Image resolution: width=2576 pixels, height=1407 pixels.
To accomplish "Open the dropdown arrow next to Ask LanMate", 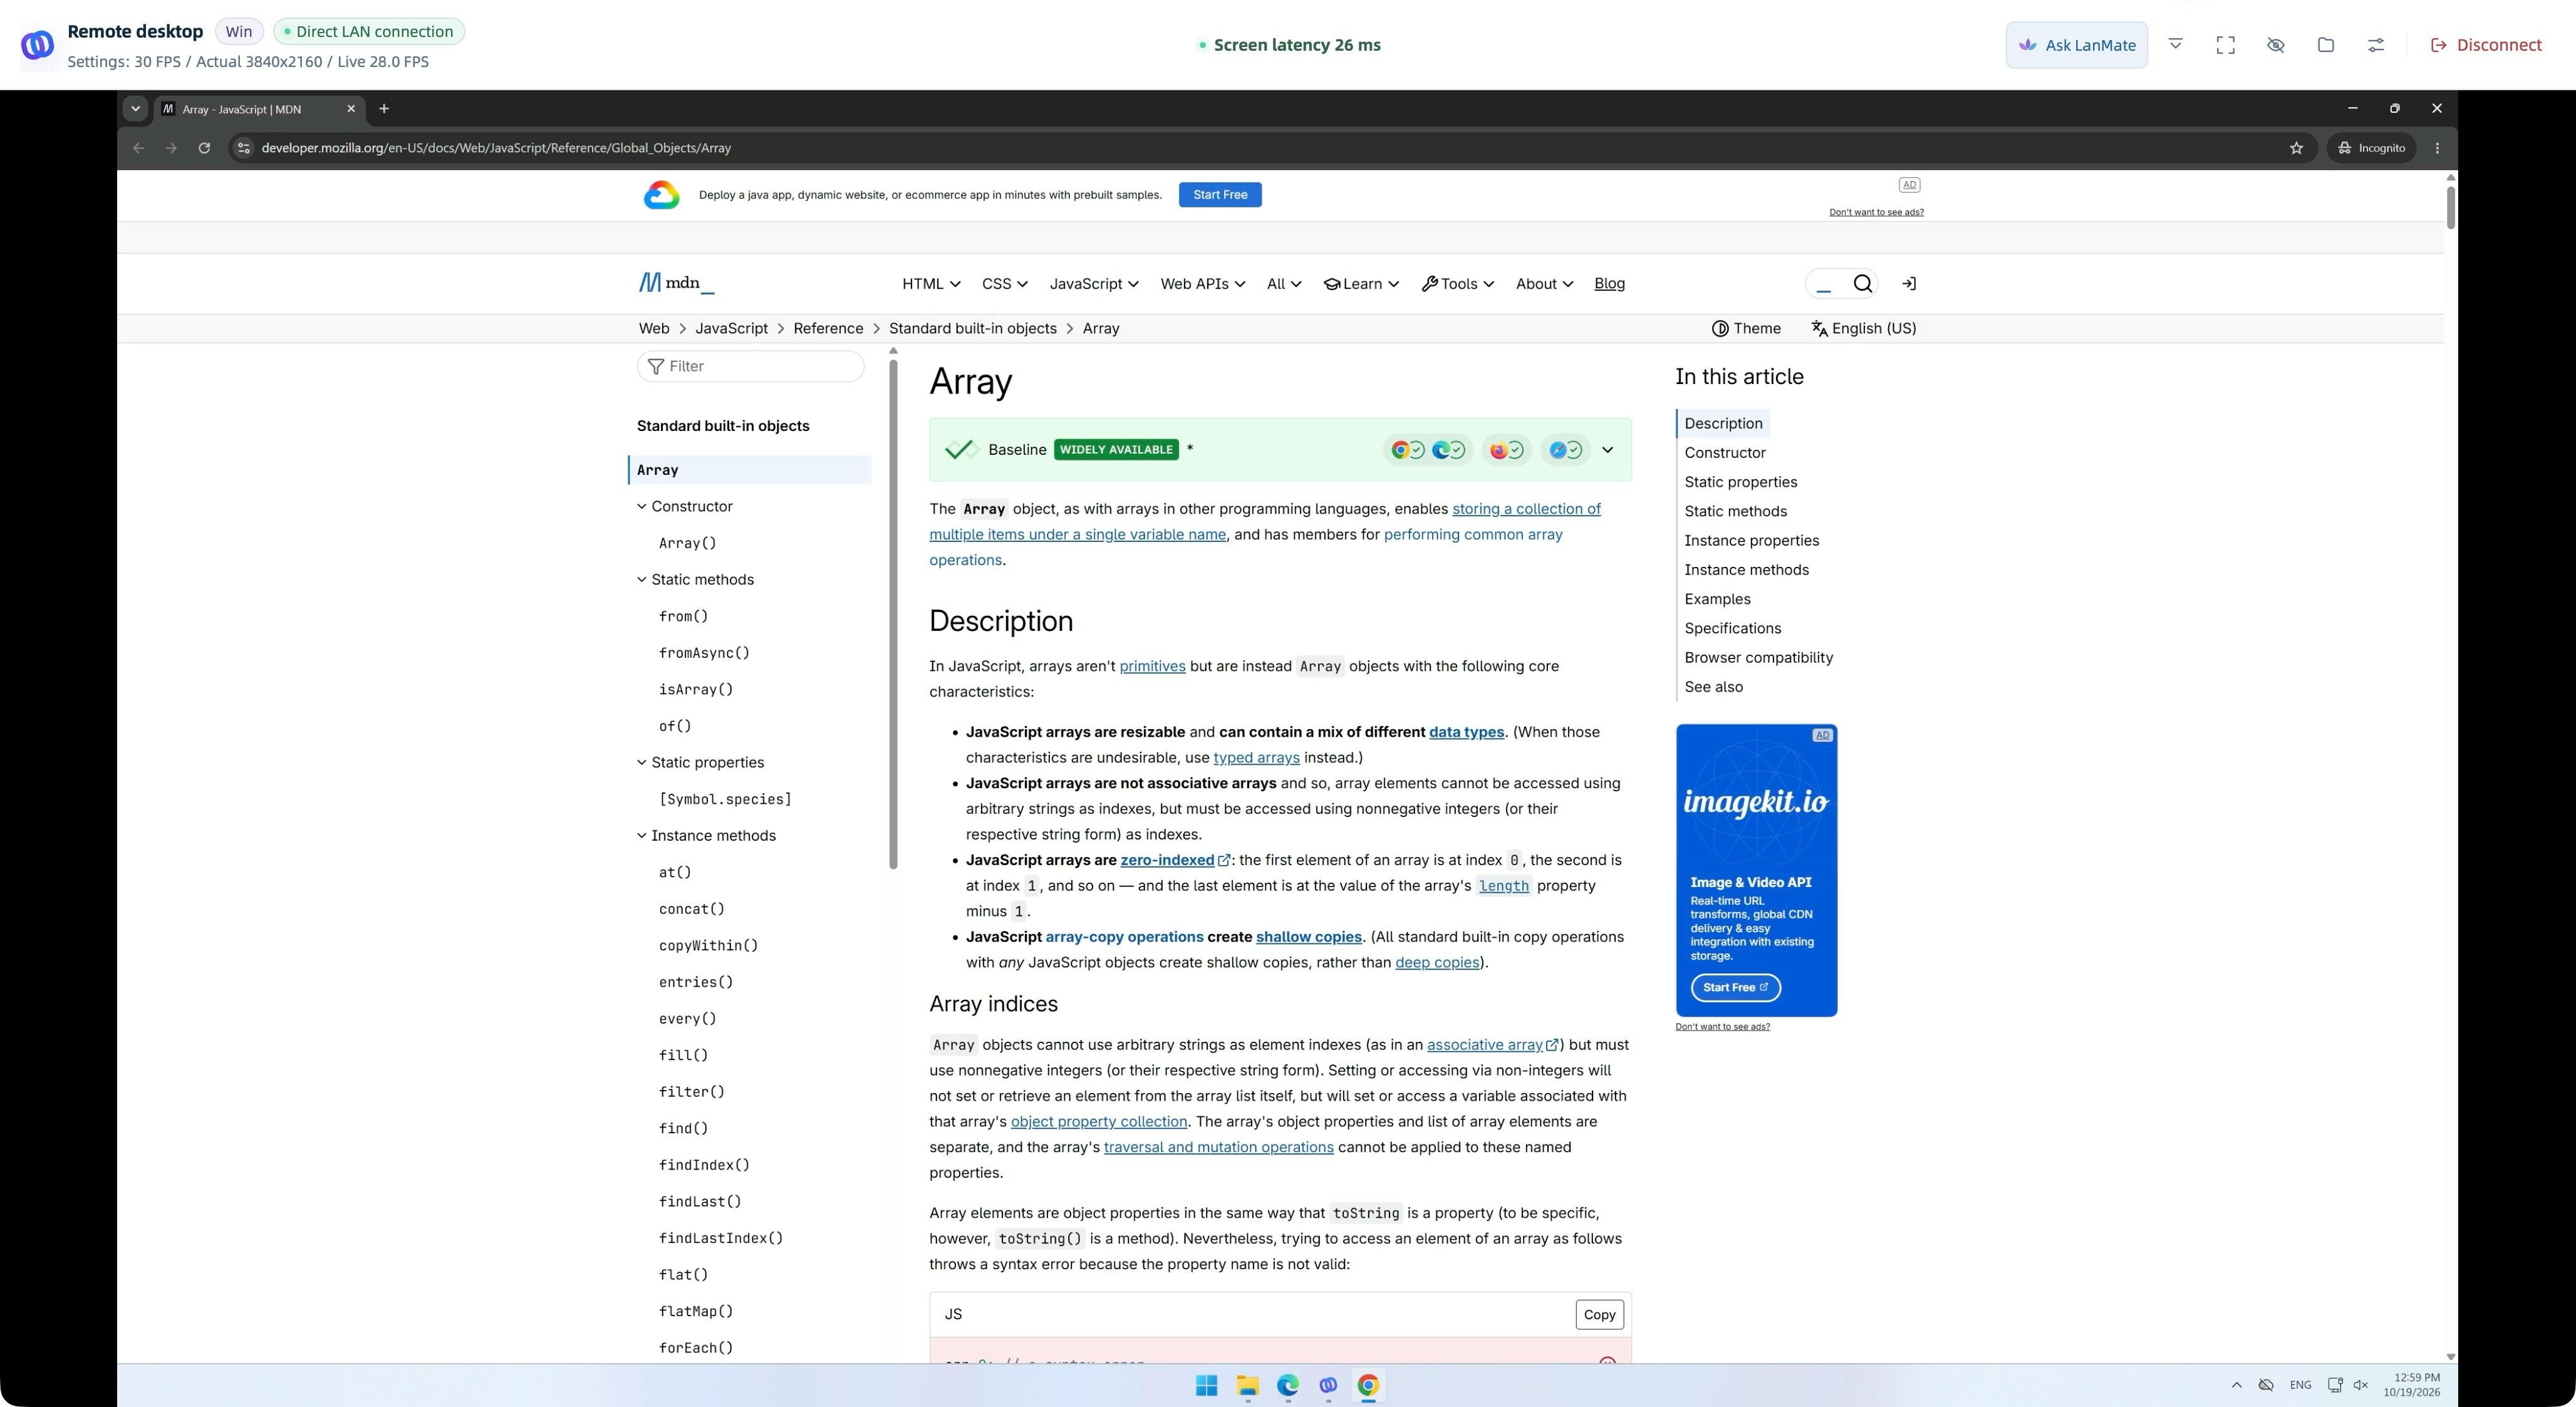I will point(2175,45).
